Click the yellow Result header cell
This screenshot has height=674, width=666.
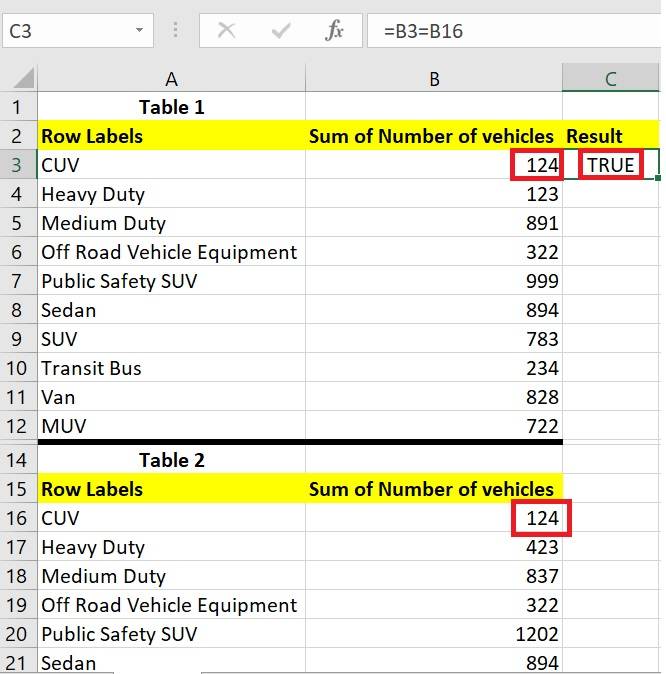pyautogui.click(x=610, y=136)
